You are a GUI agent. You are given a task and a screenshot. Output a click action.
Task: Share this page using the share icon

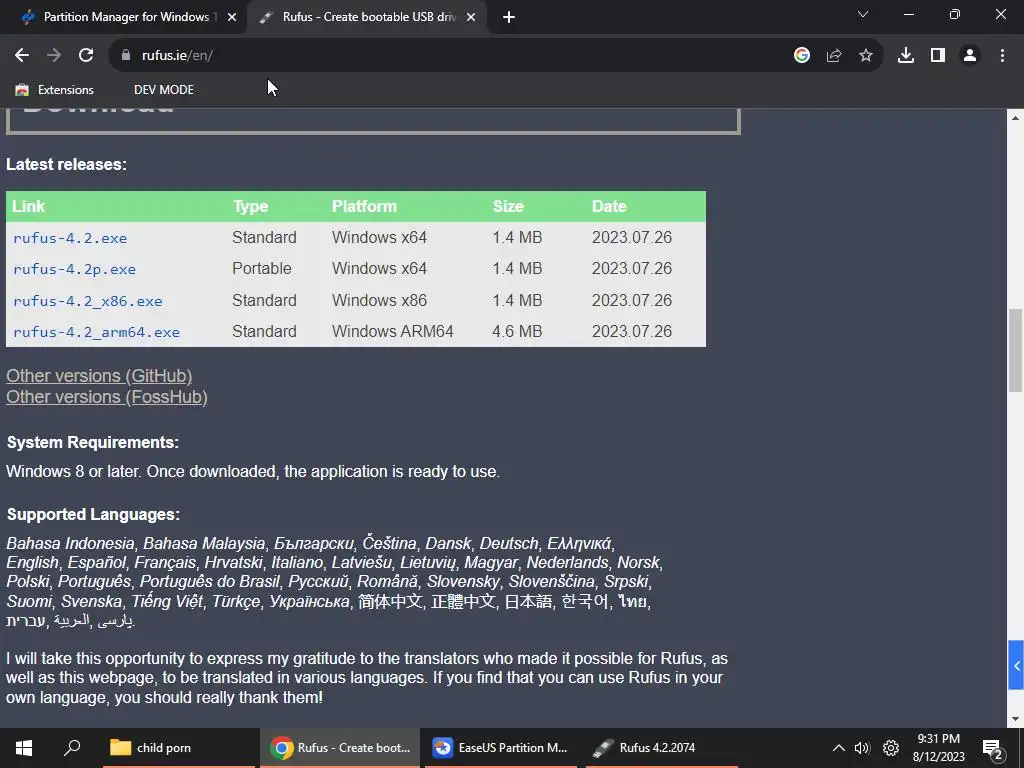[834, 56]
